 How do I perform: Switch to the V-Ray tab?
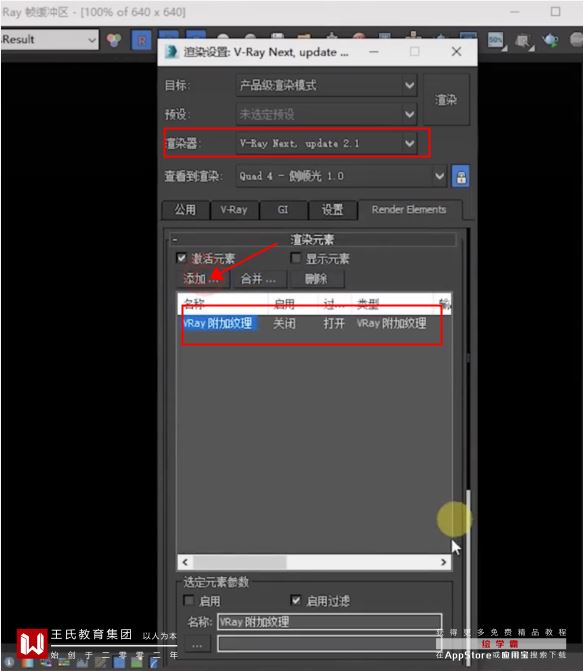(x=234, y=210)
